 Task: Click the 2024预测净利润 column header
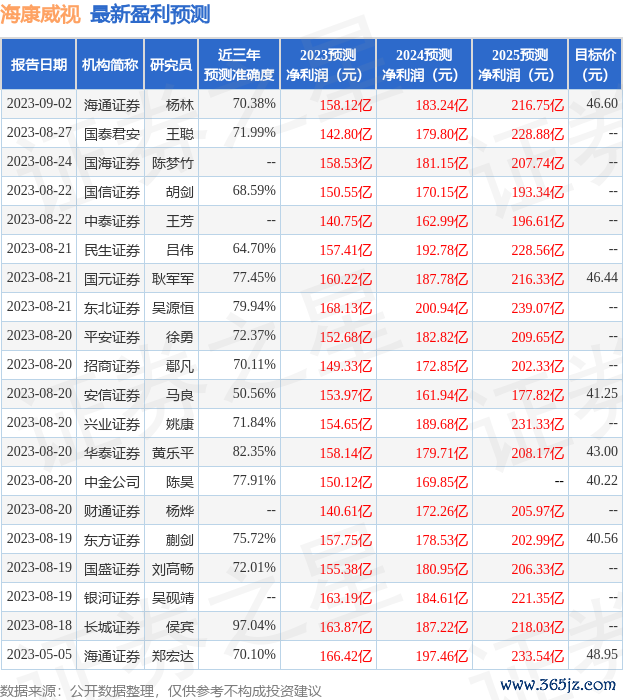click(x=424, y=65)
